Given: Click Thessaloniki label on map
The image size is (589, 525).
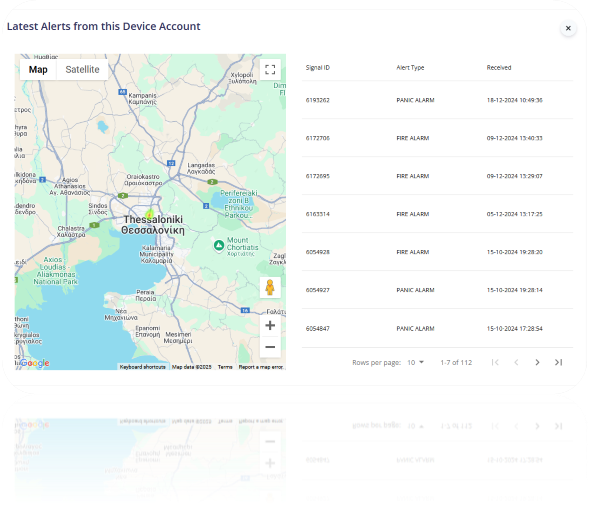Looking at the screenshot, I should pyautogui.click(x=153, y=225).
